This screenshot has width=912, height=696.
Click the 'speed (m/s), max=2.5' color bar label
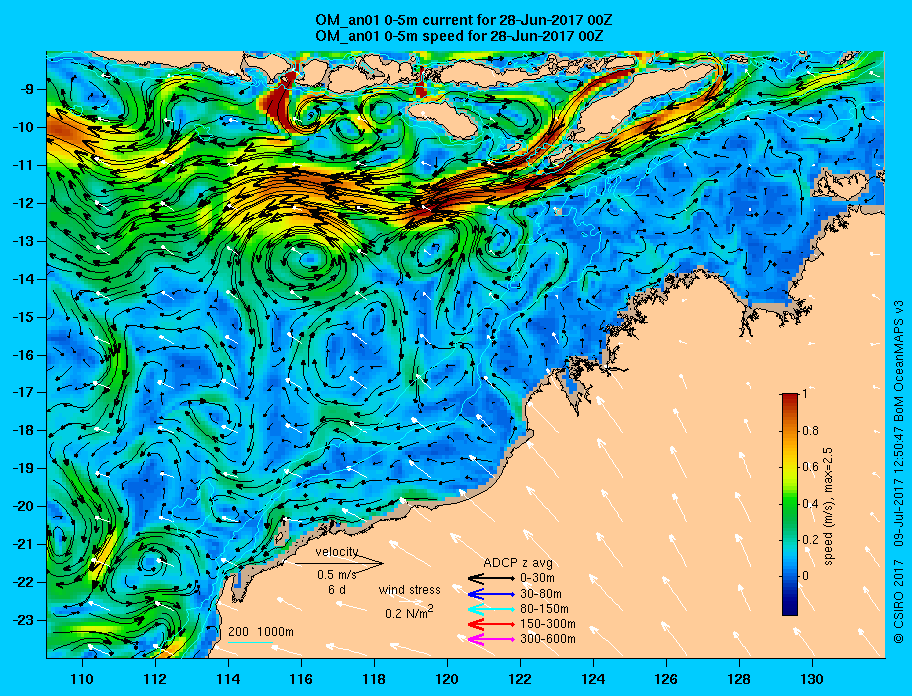tap(829, 505)
